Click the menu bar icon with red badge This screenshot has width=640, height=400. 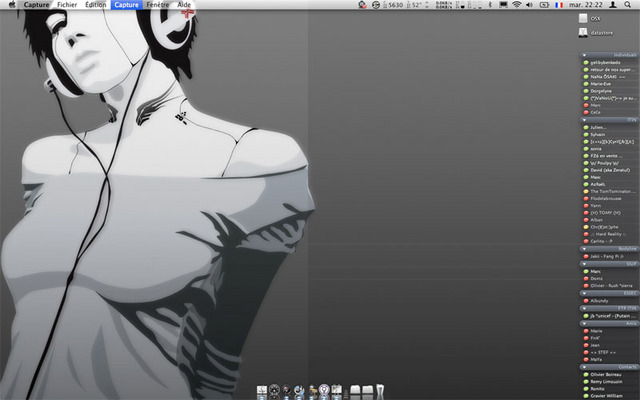(362, 5)
